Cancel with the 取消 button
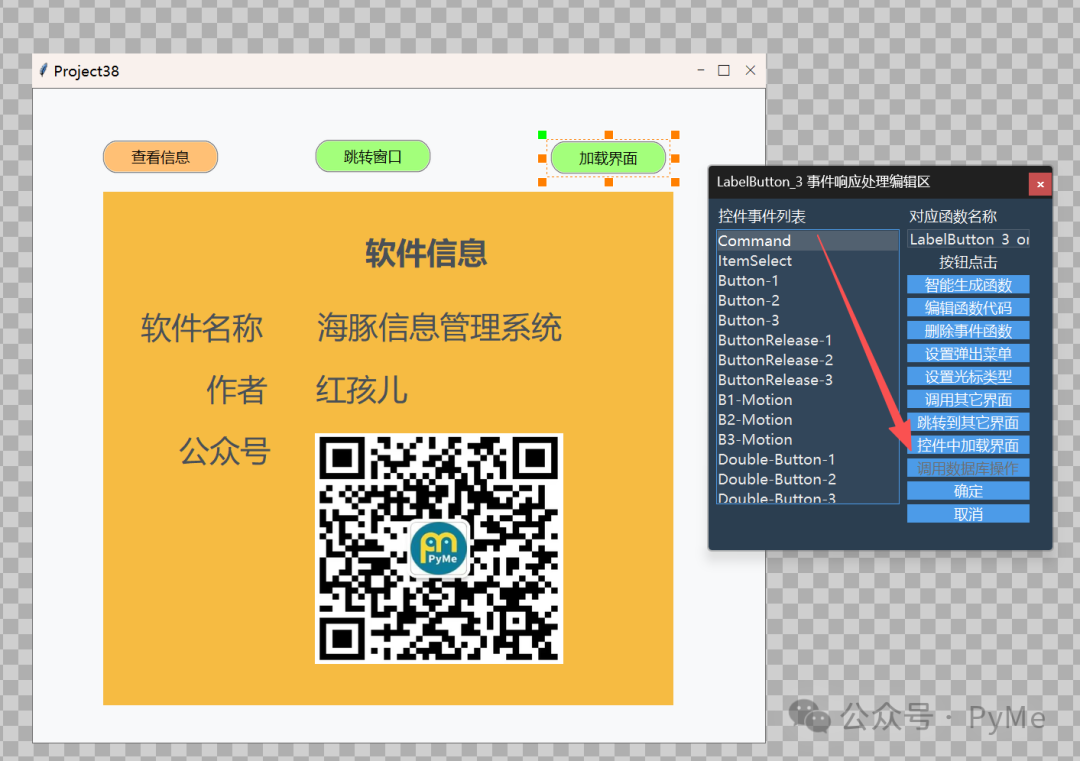 point(968,514)
